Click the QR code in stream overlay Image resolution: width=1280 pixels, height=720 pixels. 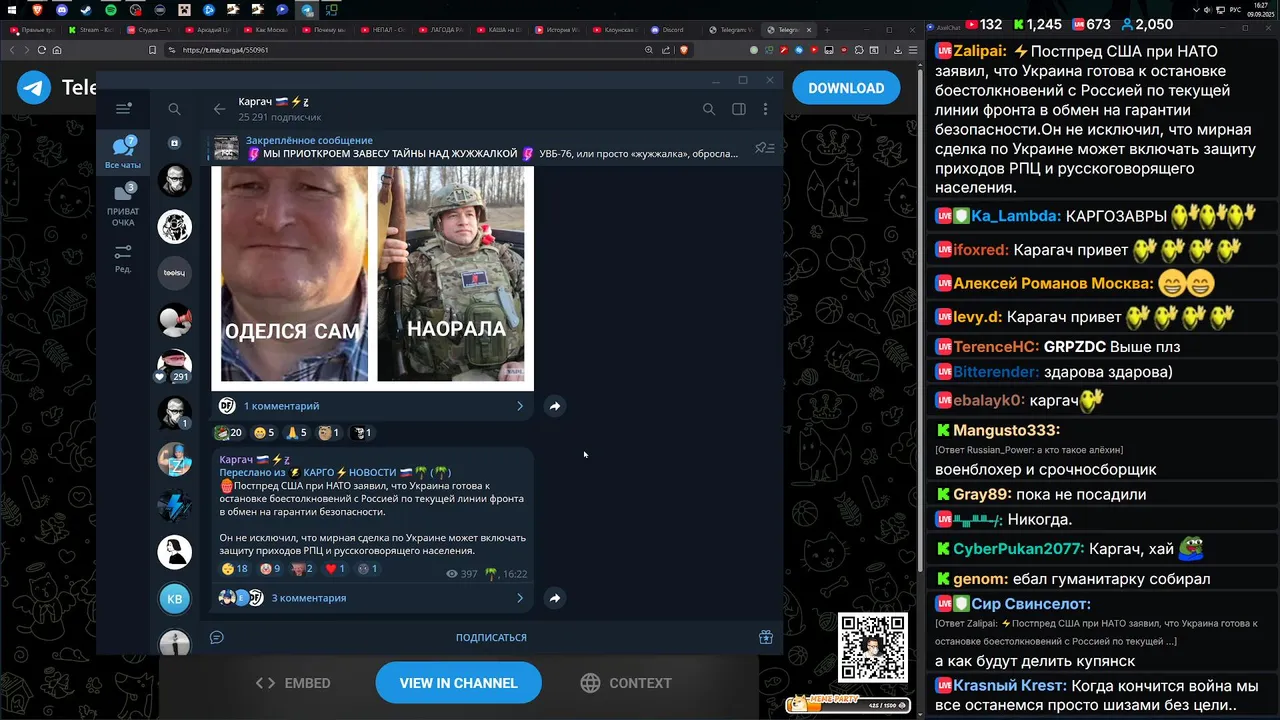click(x=872, y=648)
